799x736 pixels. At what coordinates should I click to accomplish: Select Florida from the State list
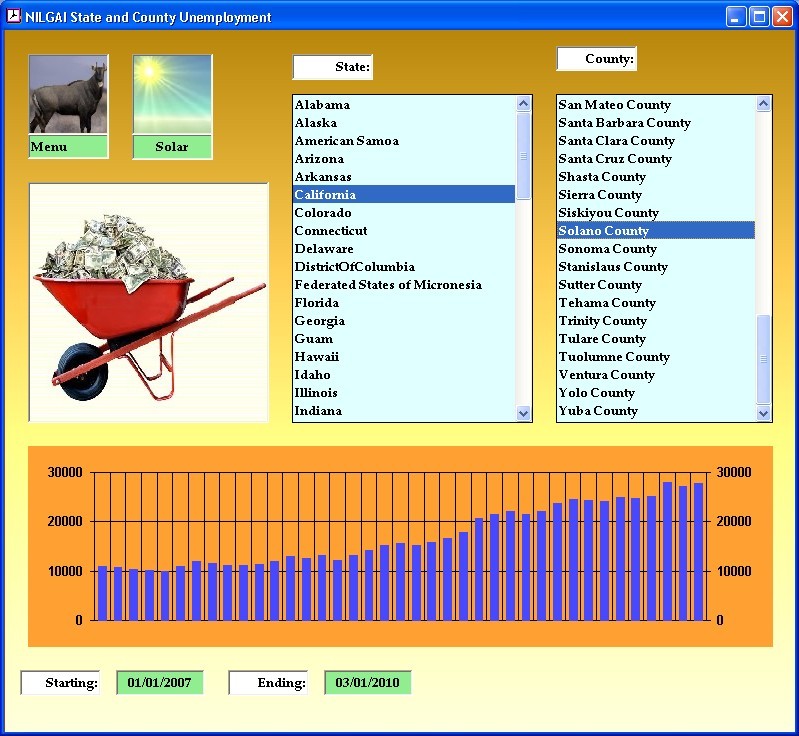coord(317,303)
